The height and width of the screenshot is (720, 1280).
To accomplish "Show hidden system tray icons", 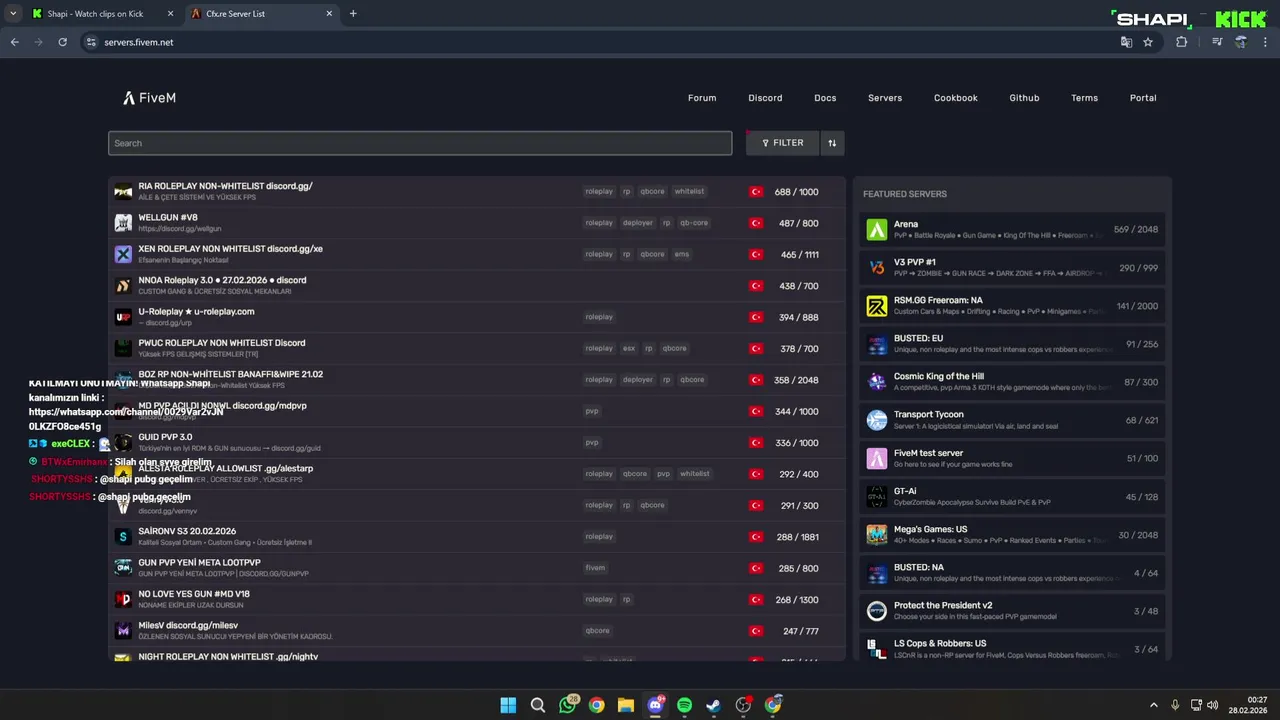I will [1153, 705].
